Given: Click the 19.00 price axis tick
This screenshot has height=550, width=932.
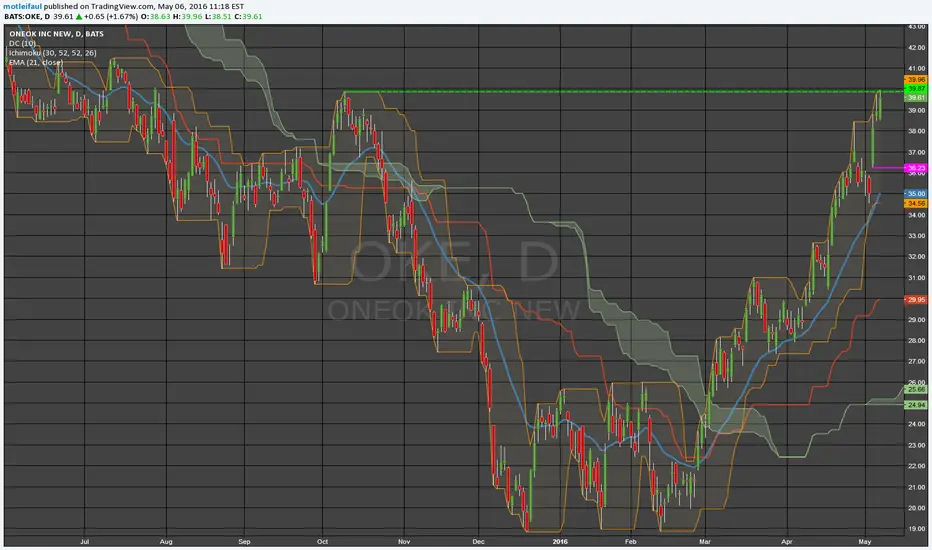Looking at the screenshot, I should click(x=916, y=529).
